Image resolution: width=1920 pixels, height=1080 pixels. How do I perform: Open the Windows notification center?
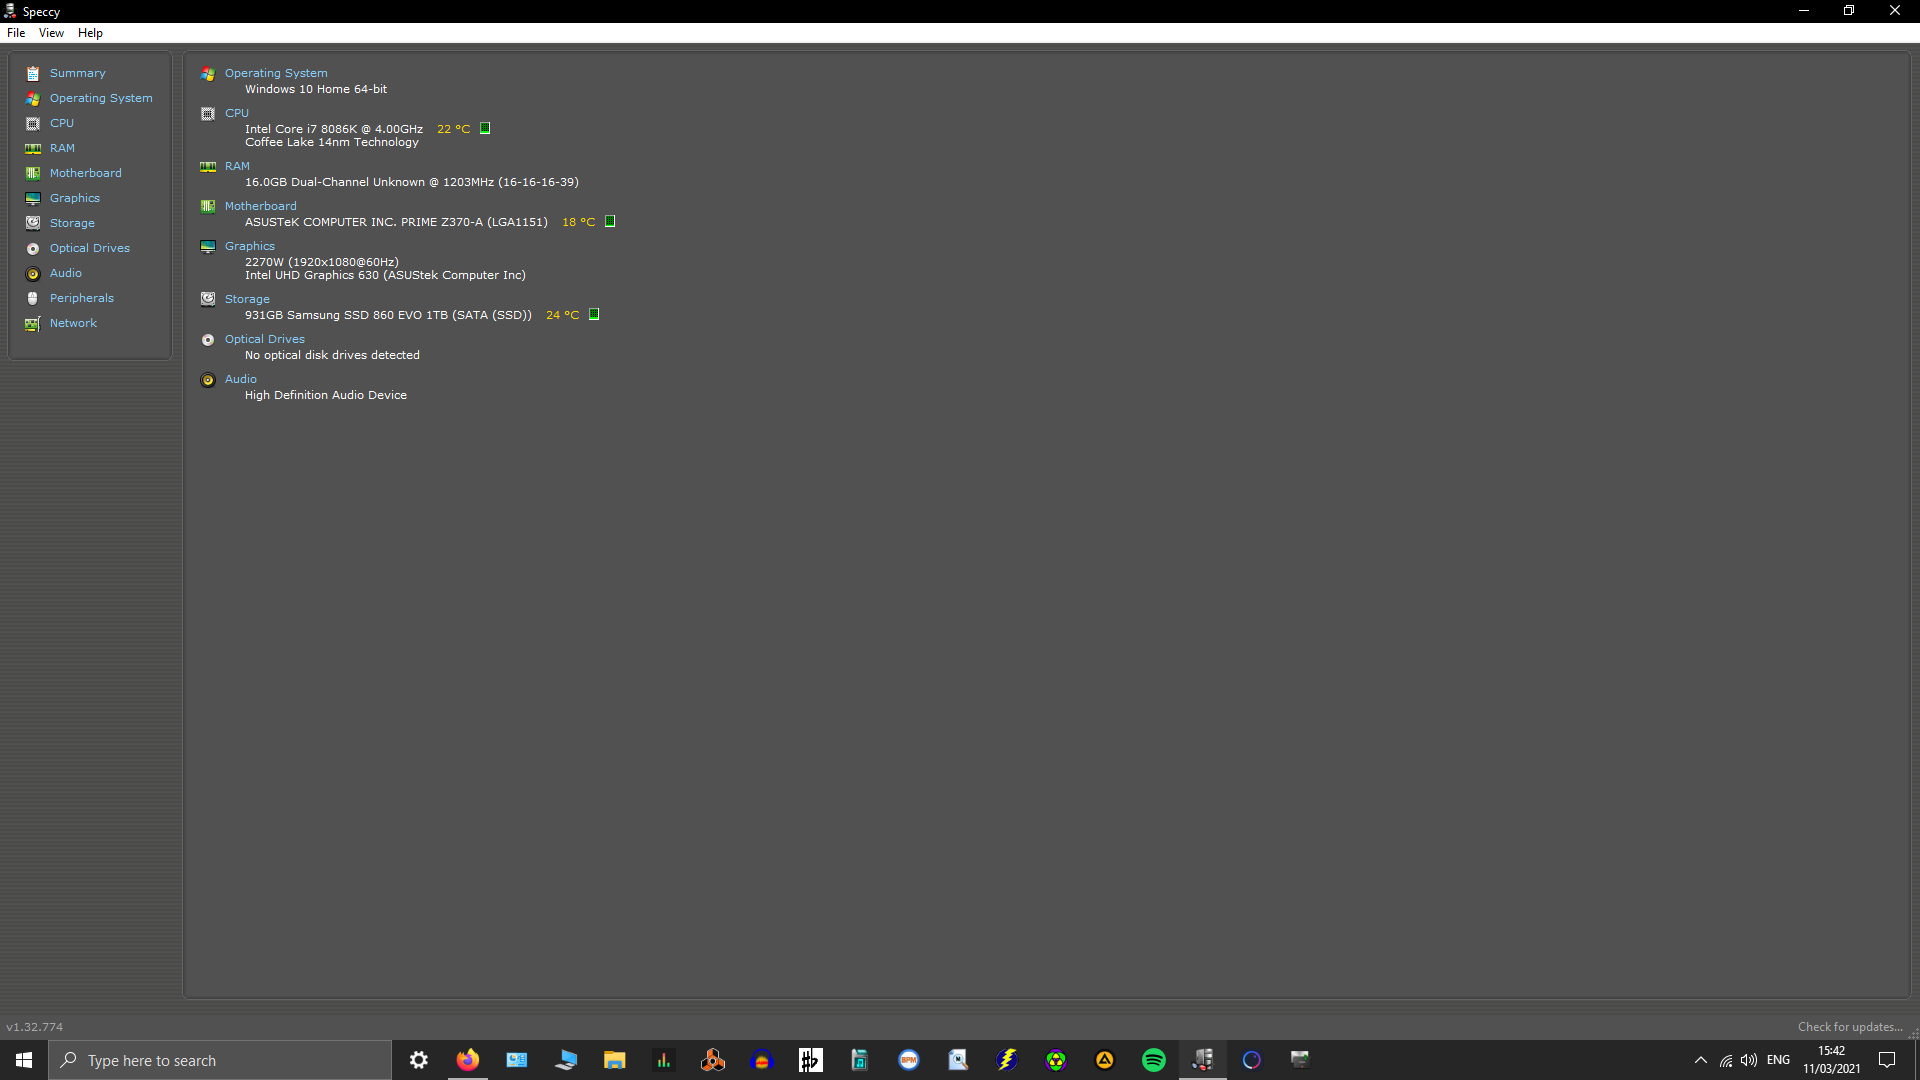(1887, 1060)
